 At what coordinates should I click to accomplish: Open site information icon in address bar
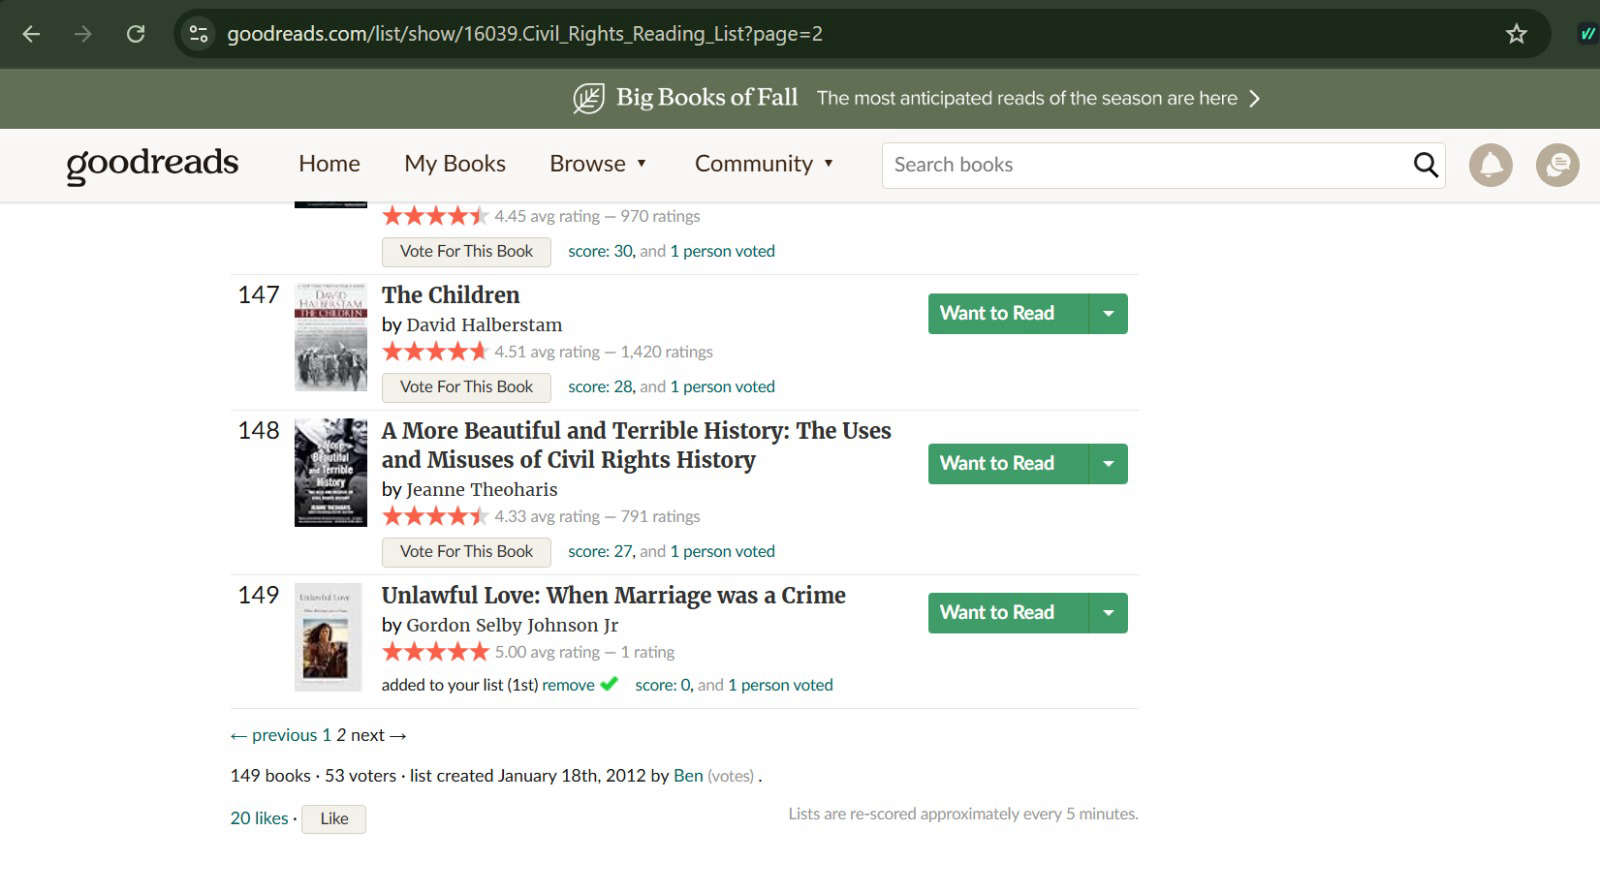coord(199,34)
